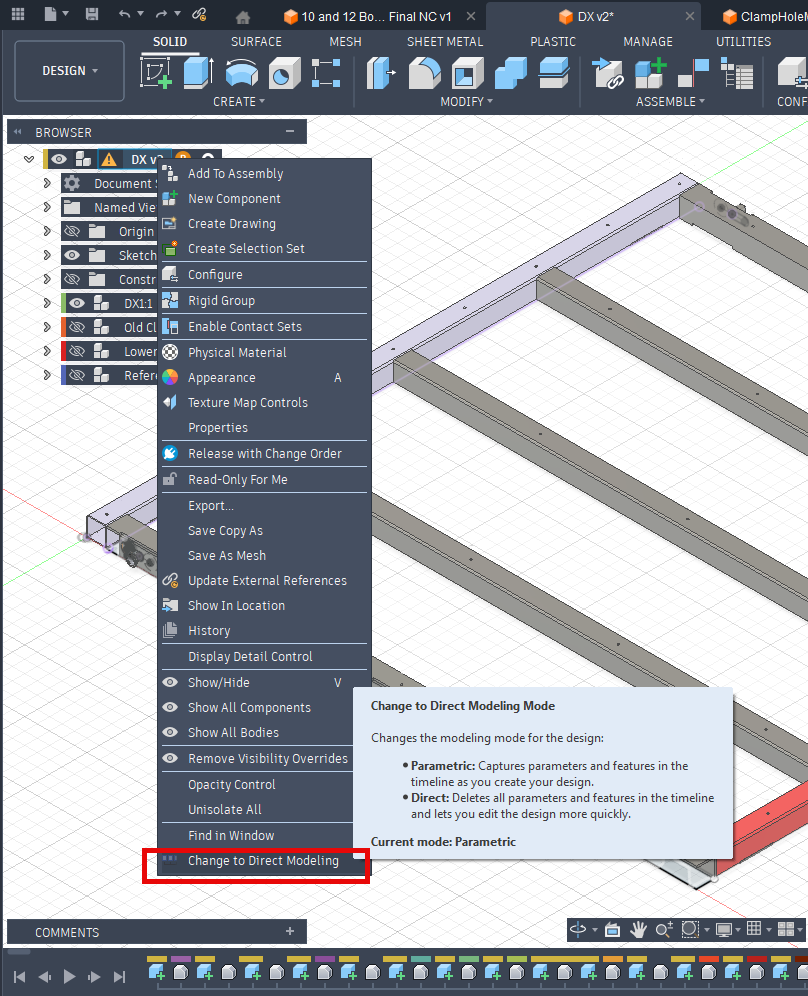This screenshot has width=808, height=996.
Task: Select the Hole tool
Action: pyautogui.click(x=284, y=72)
